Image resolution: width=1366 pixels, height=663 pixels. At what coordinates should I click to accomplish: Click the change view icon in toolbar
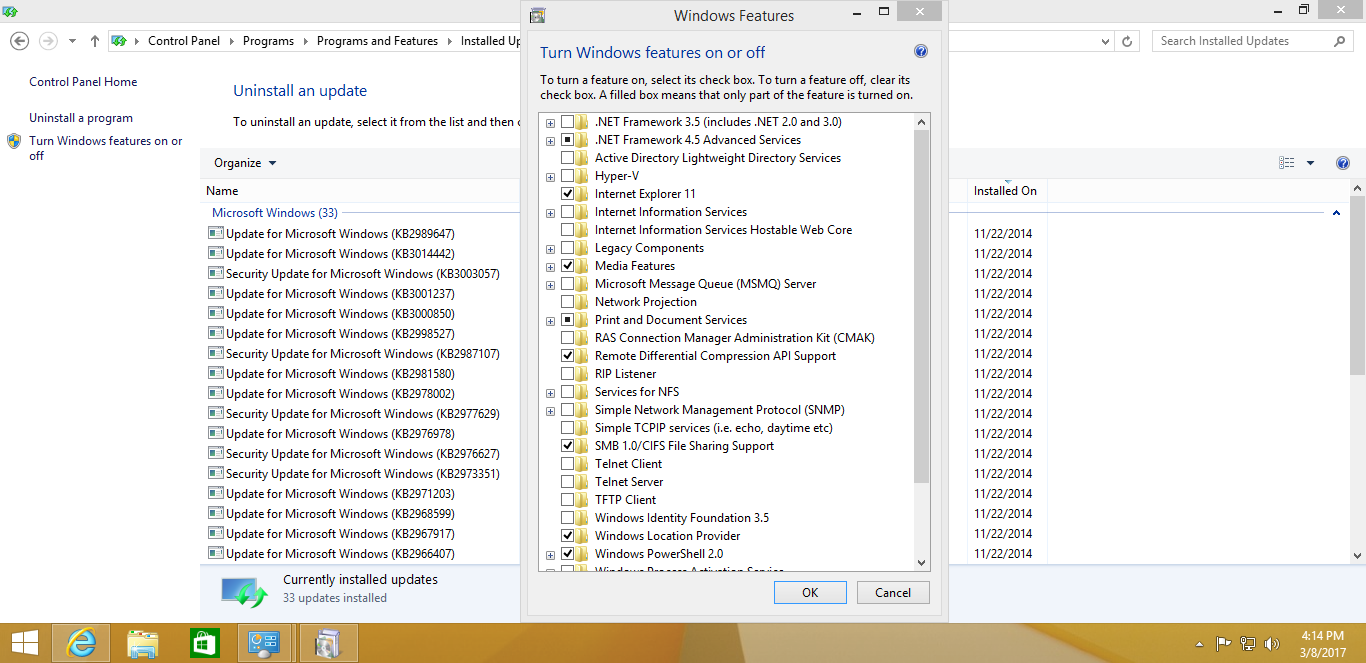[x=1286, y=163]
